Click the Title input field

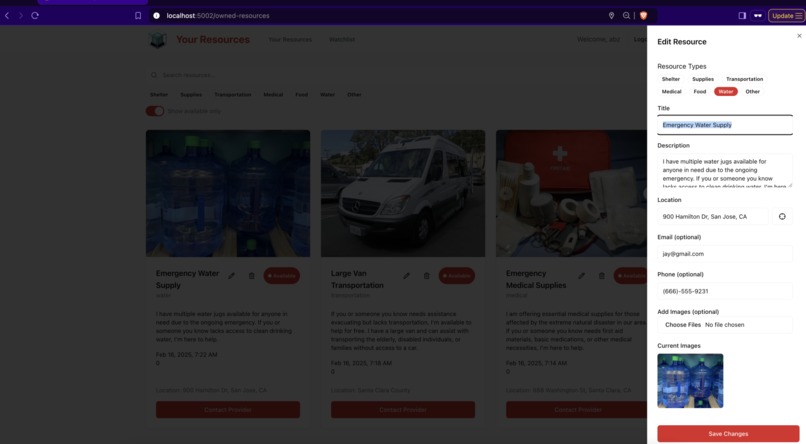point(725,125)
